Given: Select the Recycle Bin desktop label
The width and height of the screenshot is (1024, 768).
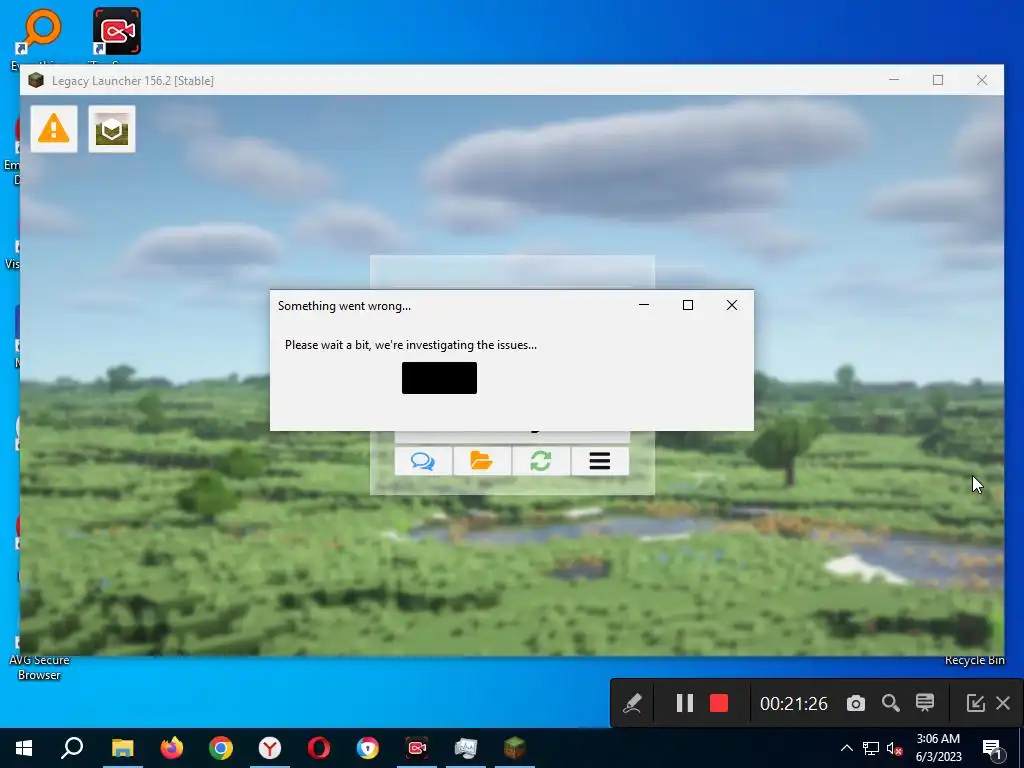Looking at the screenshot, I should coord(974,660).
